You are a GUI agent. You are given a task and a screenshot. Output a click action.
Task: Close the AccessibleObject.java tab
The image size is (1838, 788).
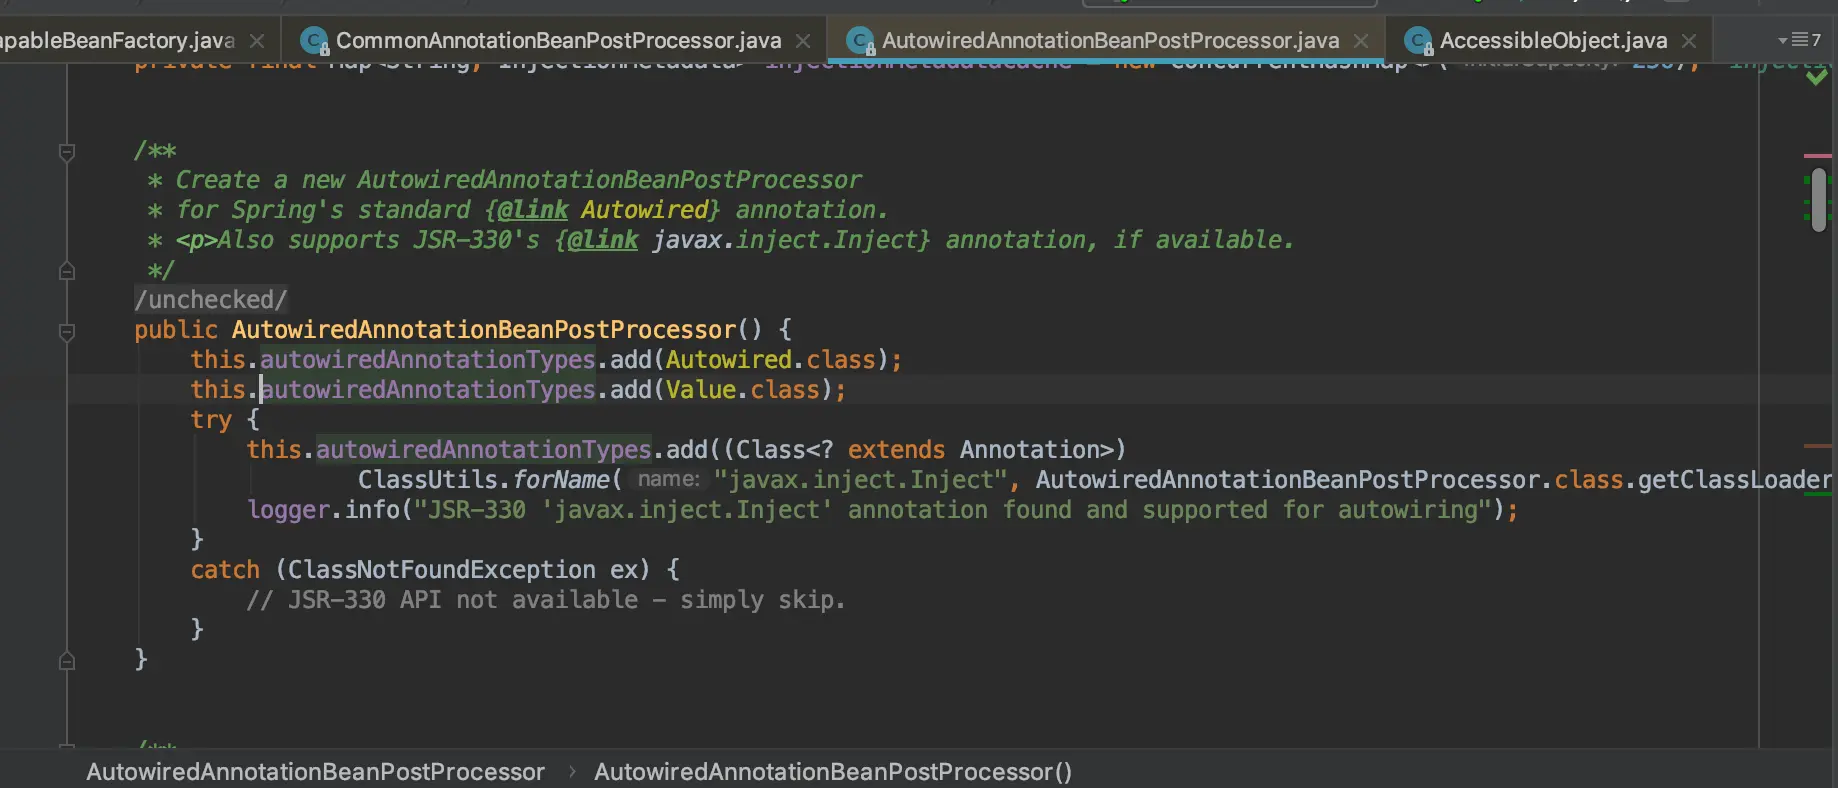pos(1689,41)
